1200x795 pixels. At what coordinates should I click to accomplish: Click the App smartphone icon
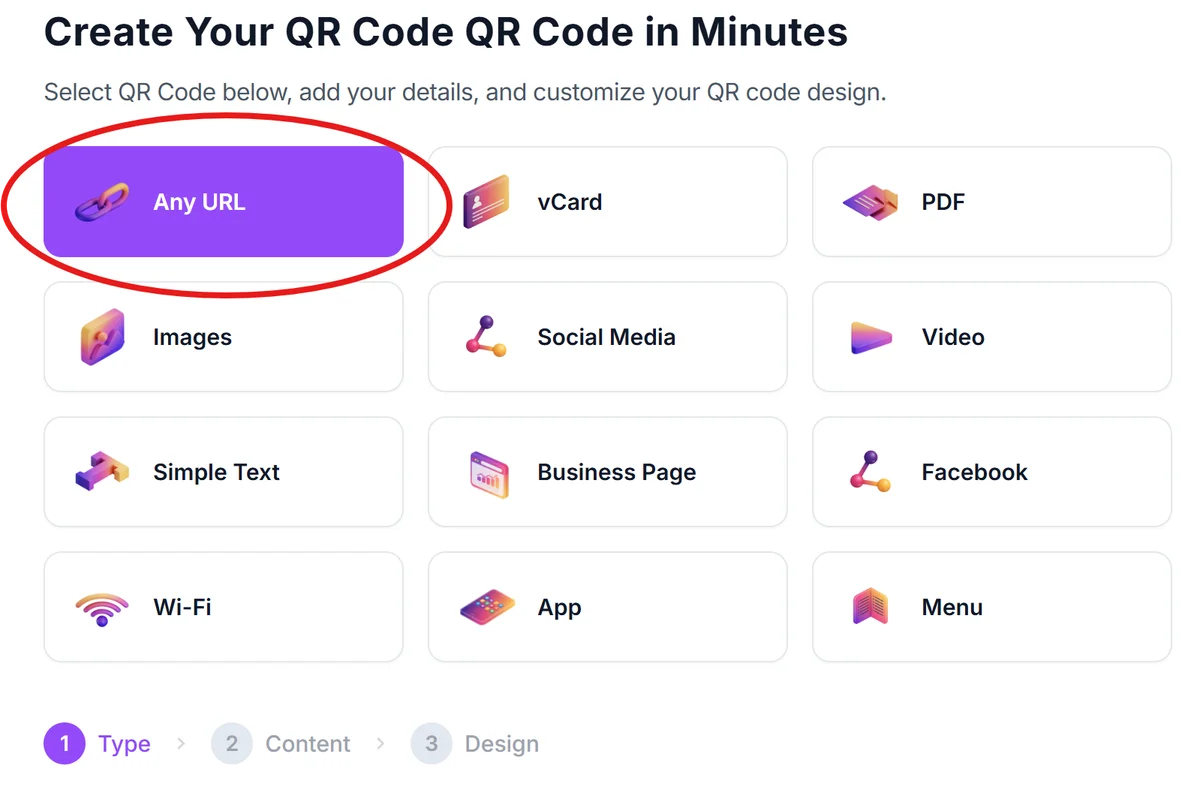(x=488, y=606)
